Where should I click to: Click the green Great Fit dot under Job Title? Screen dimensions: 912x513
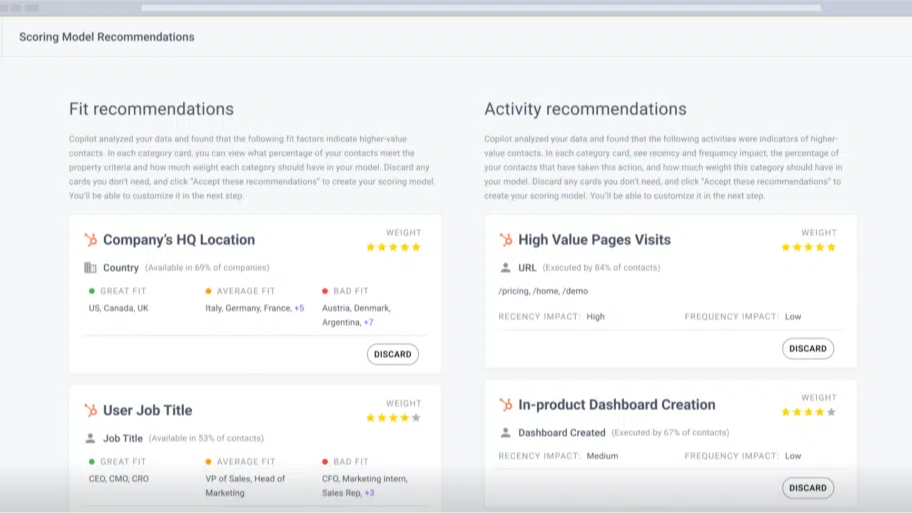91,461
